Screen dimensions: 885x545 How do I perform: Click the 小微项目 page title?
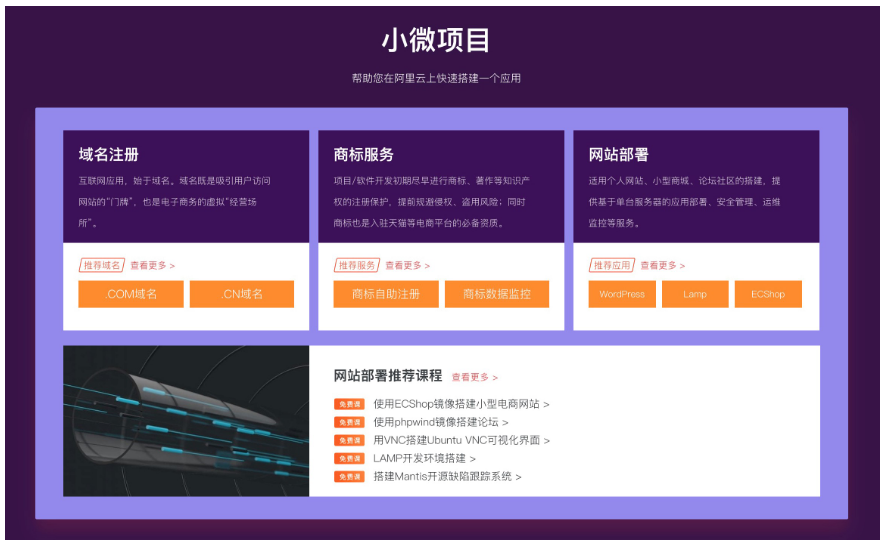click(x=436, y=40)
